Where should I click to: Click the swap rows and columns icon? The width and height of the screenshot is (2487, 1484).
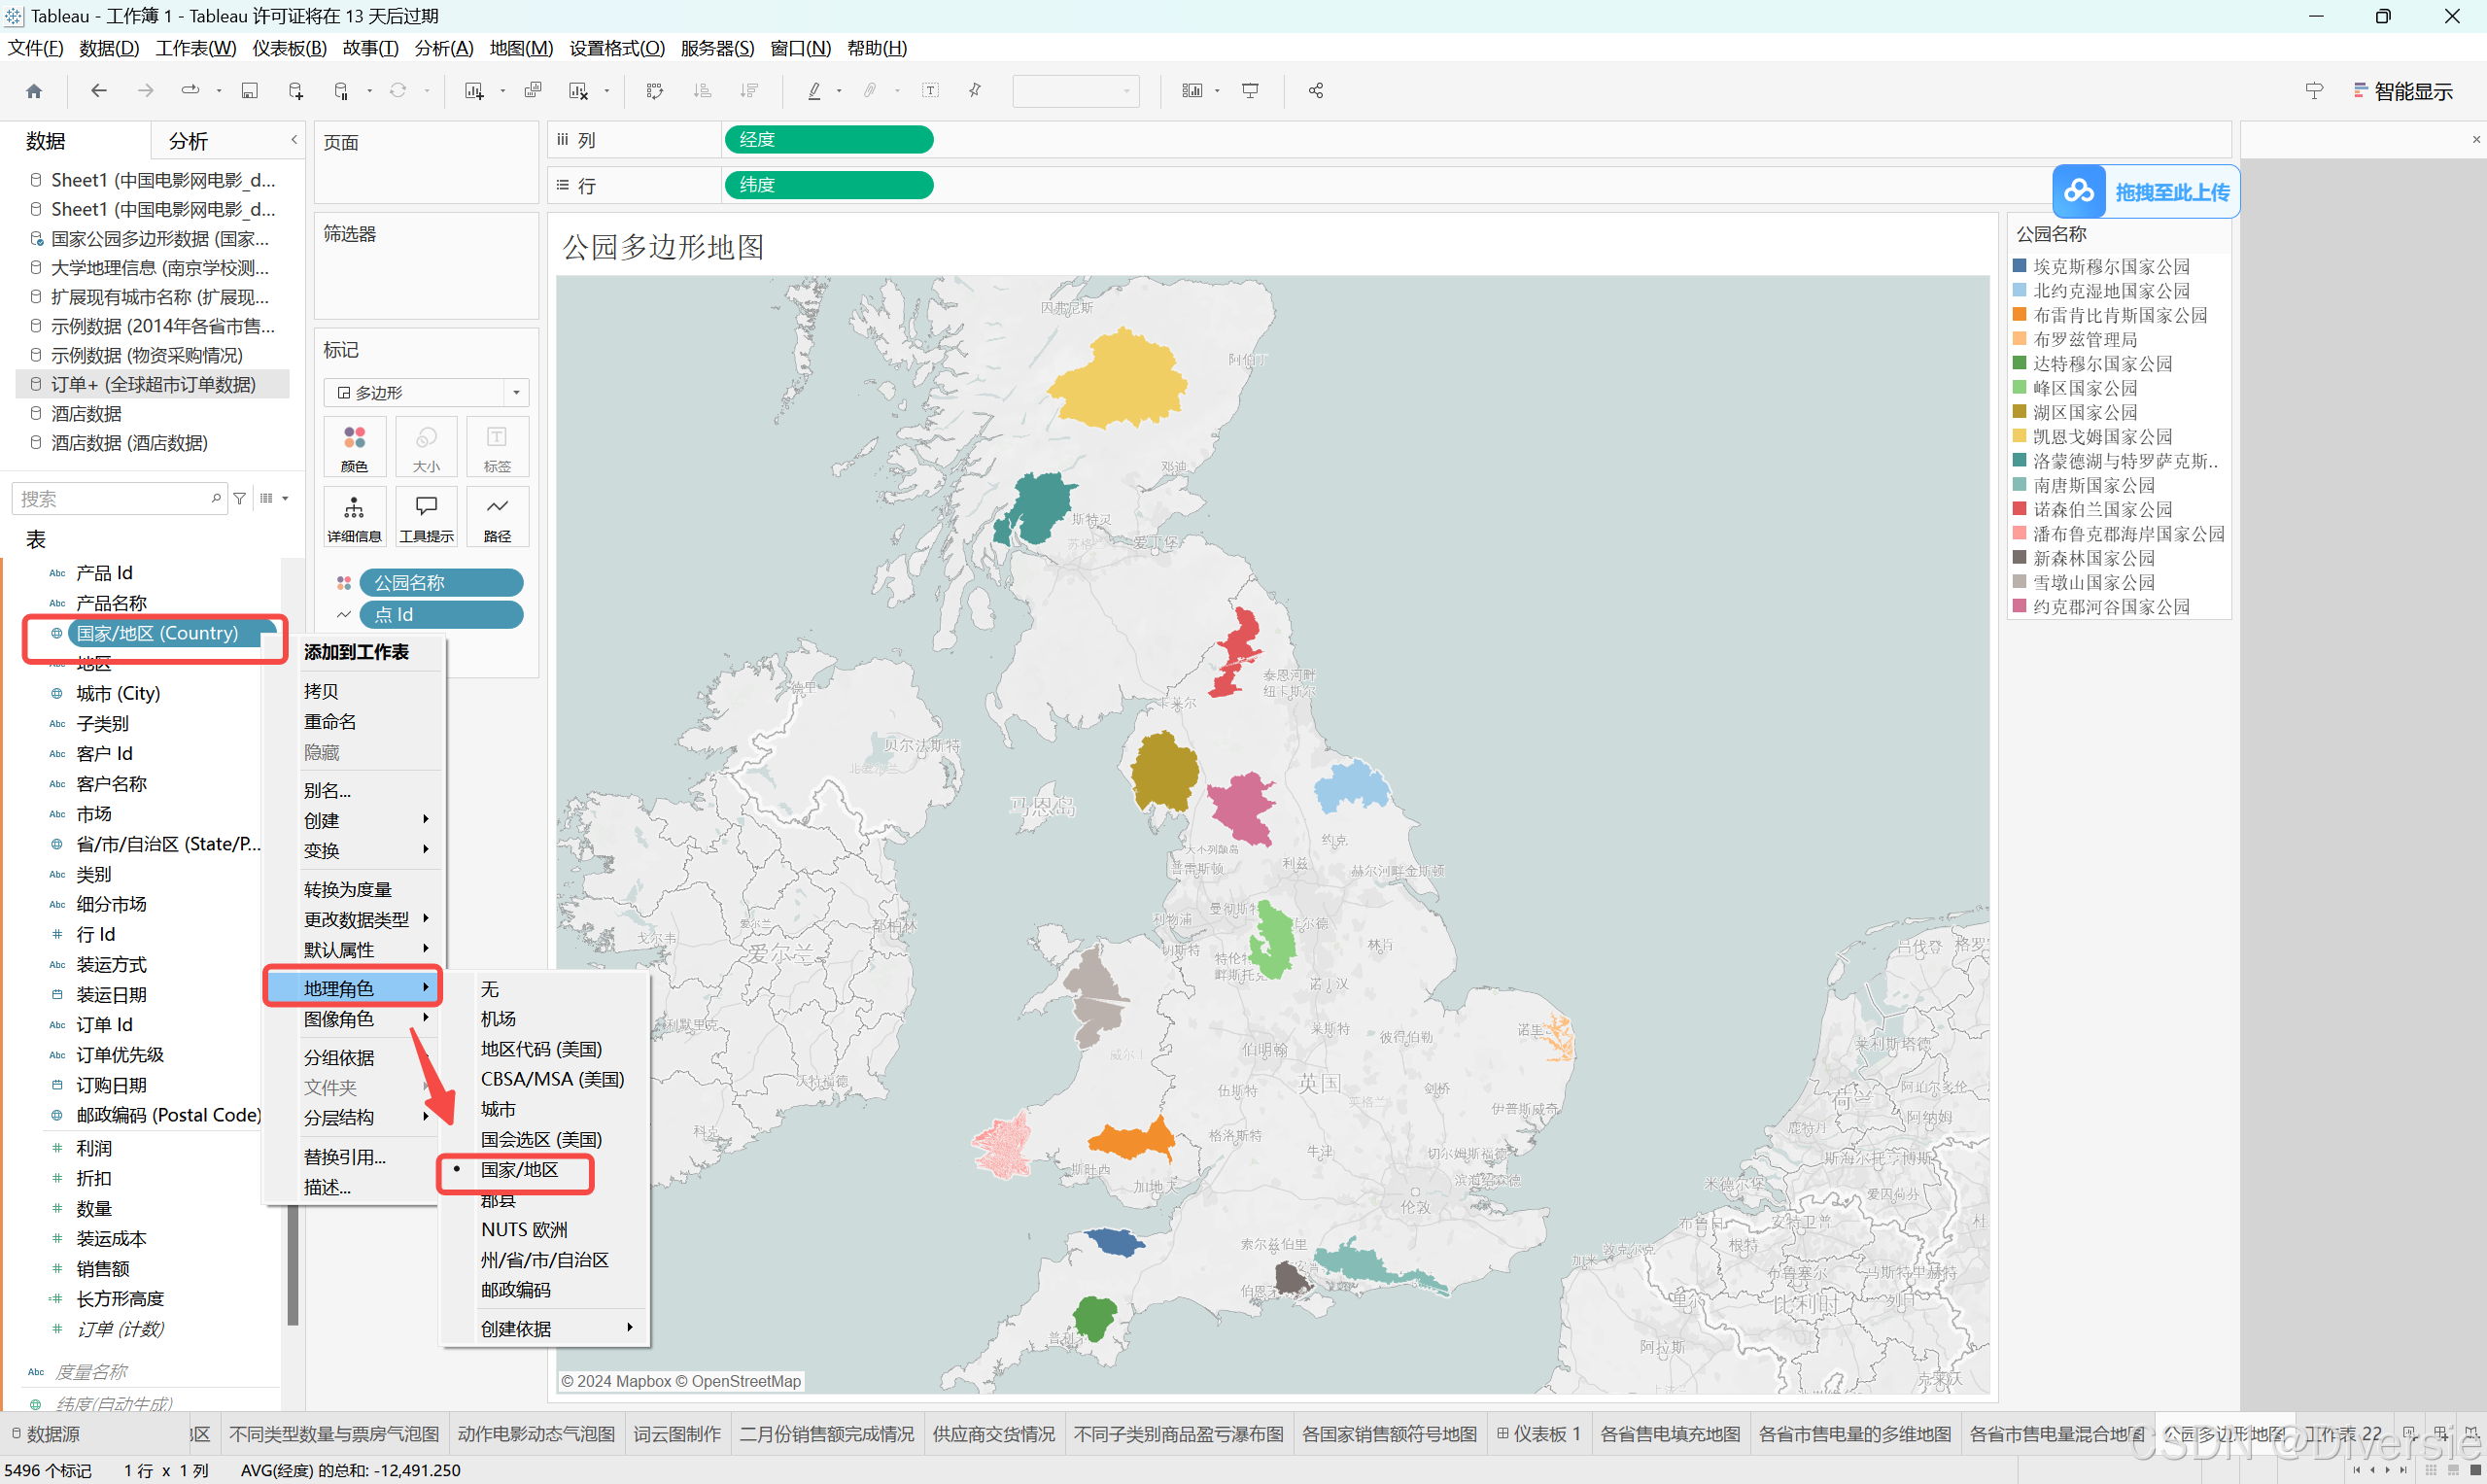point(655,91)
